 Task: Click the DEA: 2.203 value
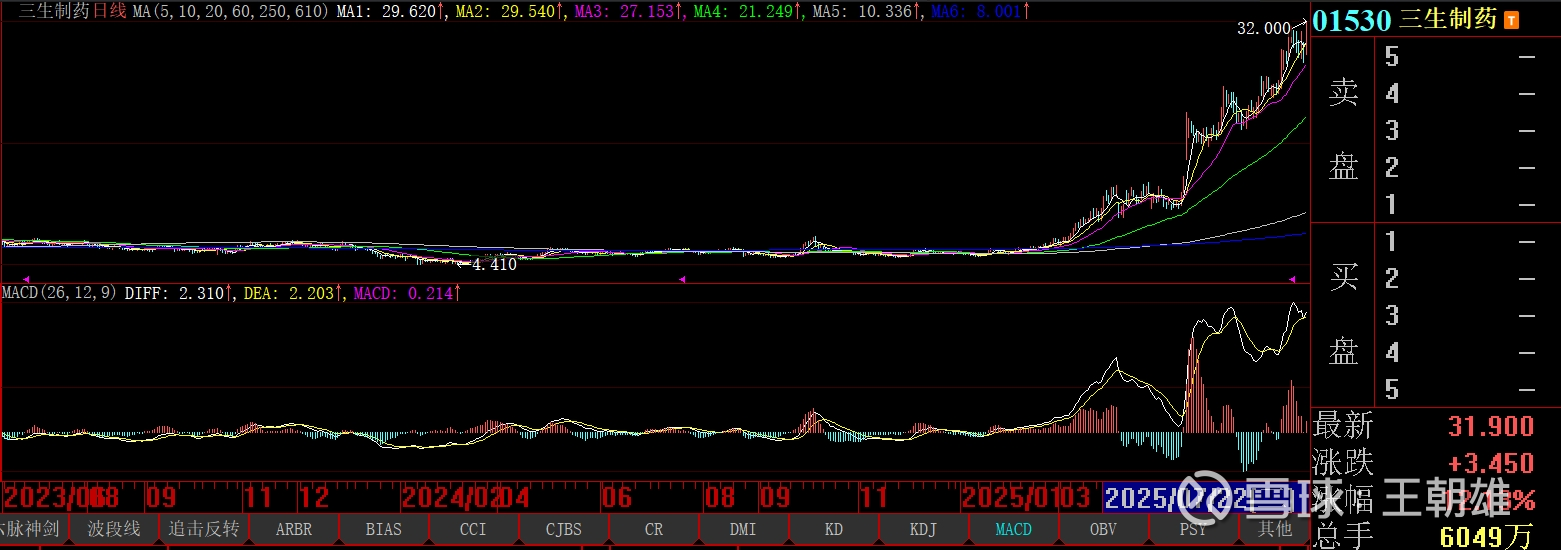293,293
